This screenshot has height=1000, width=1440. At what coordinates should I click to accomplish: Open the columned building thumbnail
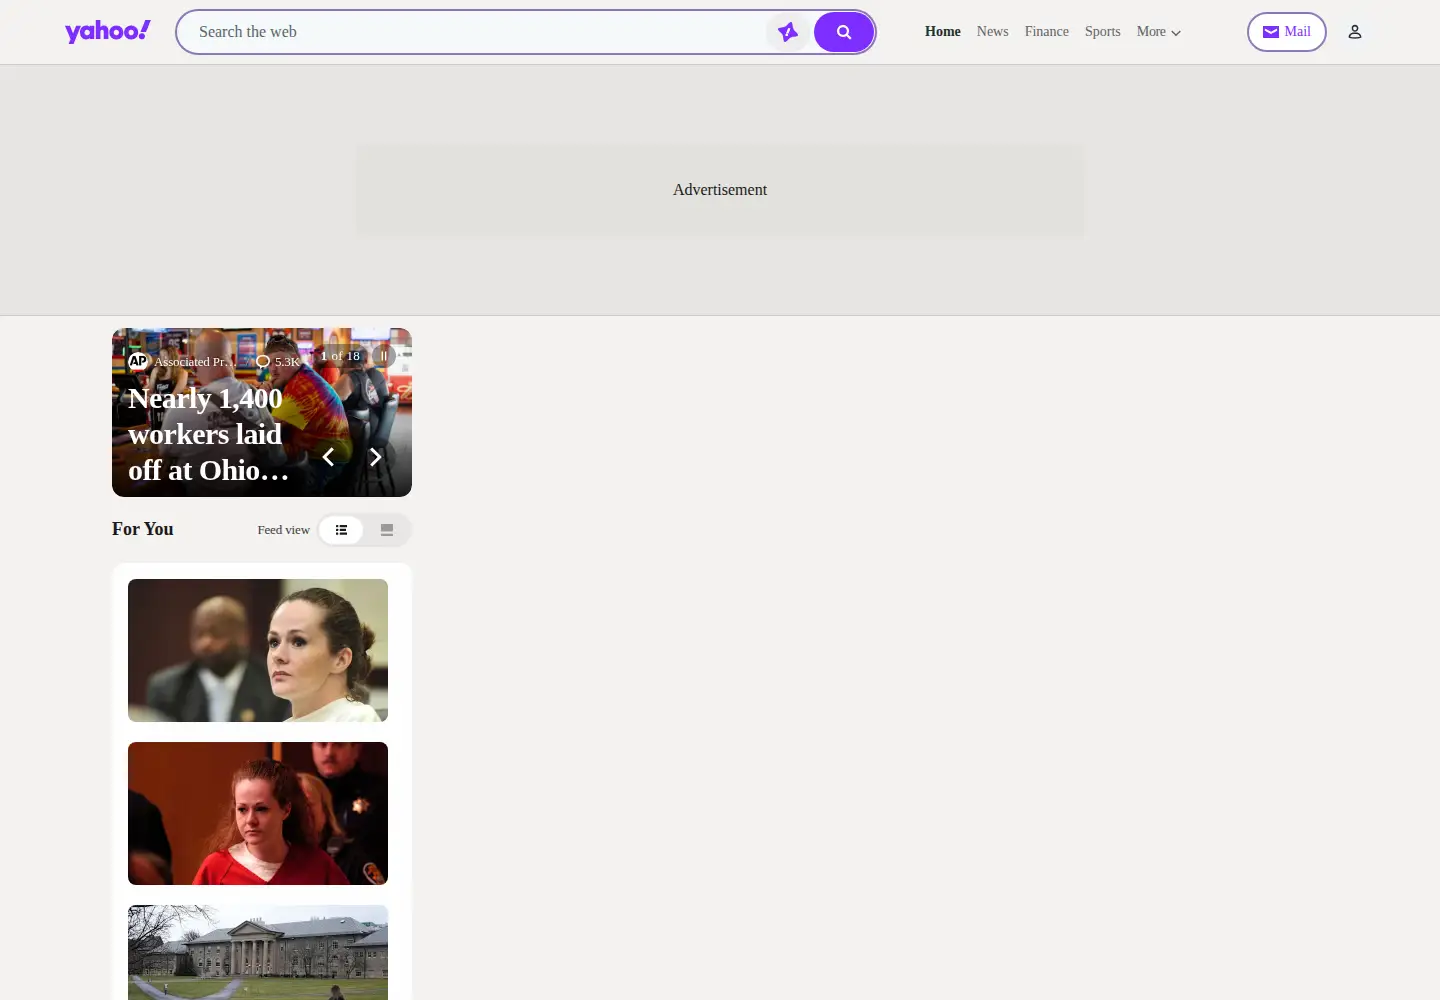(x=258, y=952)
